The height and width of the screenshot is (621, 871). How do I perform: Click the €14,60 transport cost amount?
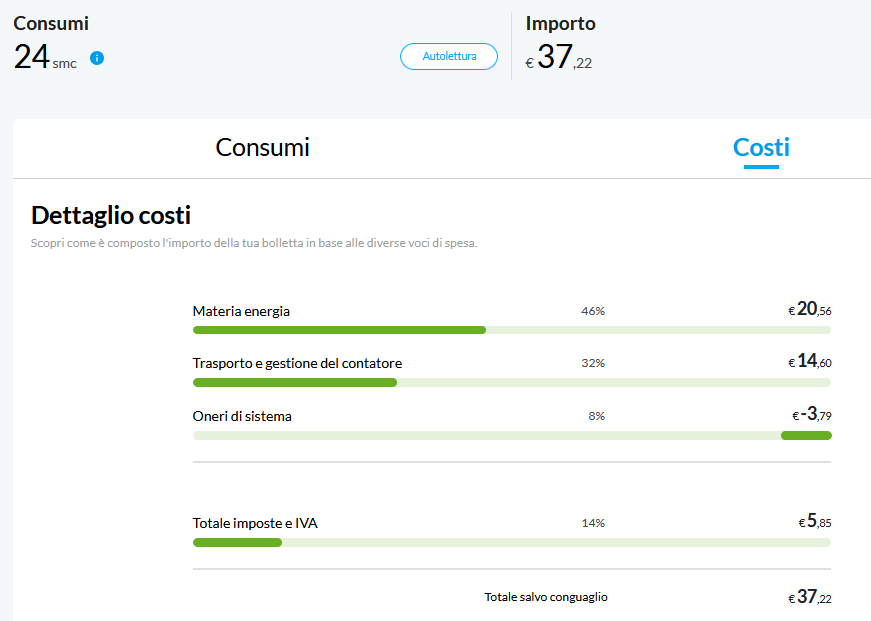tap(809, 362)
